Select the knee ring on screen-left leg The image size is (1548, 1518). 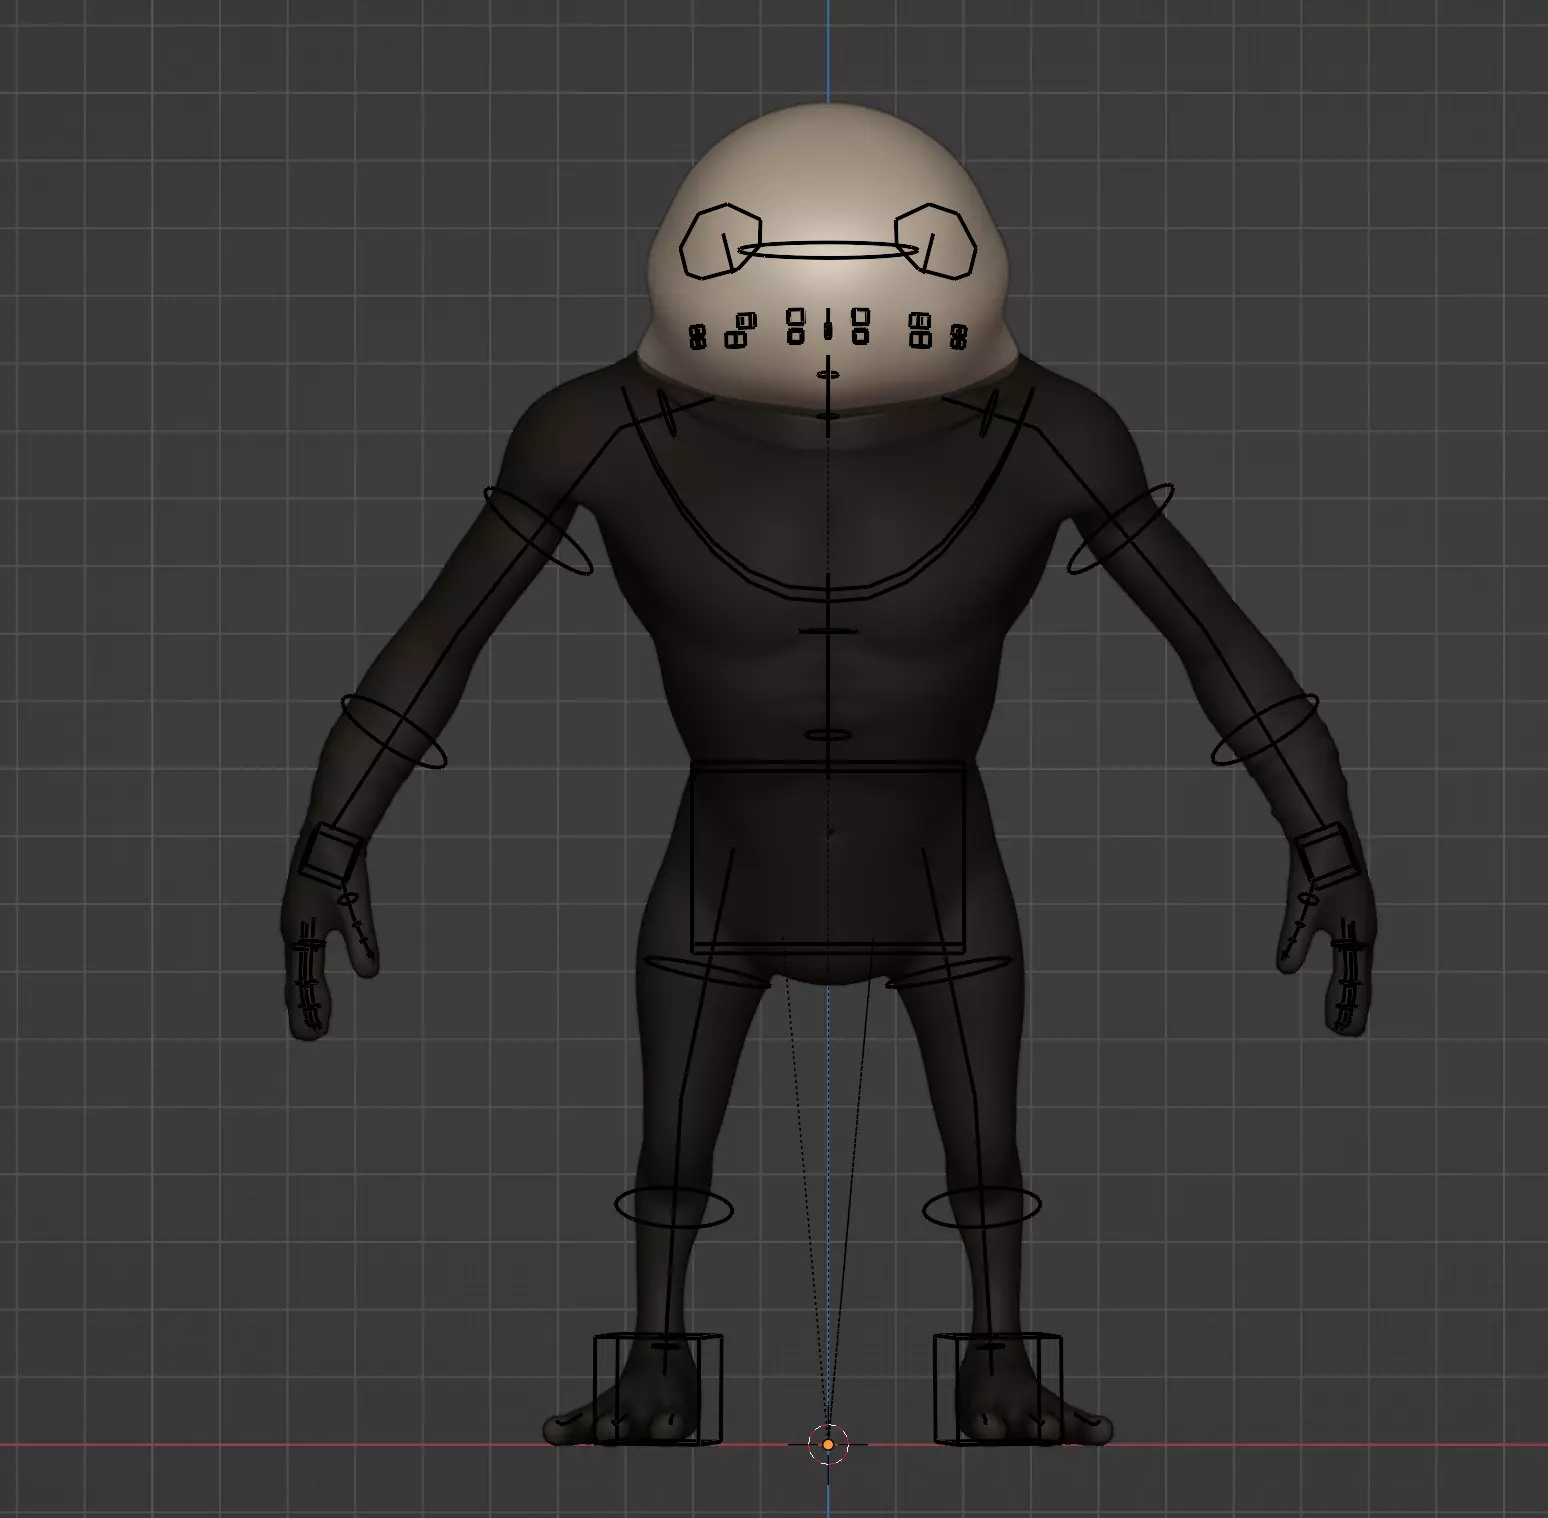pyautogui.click(x=673, y=1207)
